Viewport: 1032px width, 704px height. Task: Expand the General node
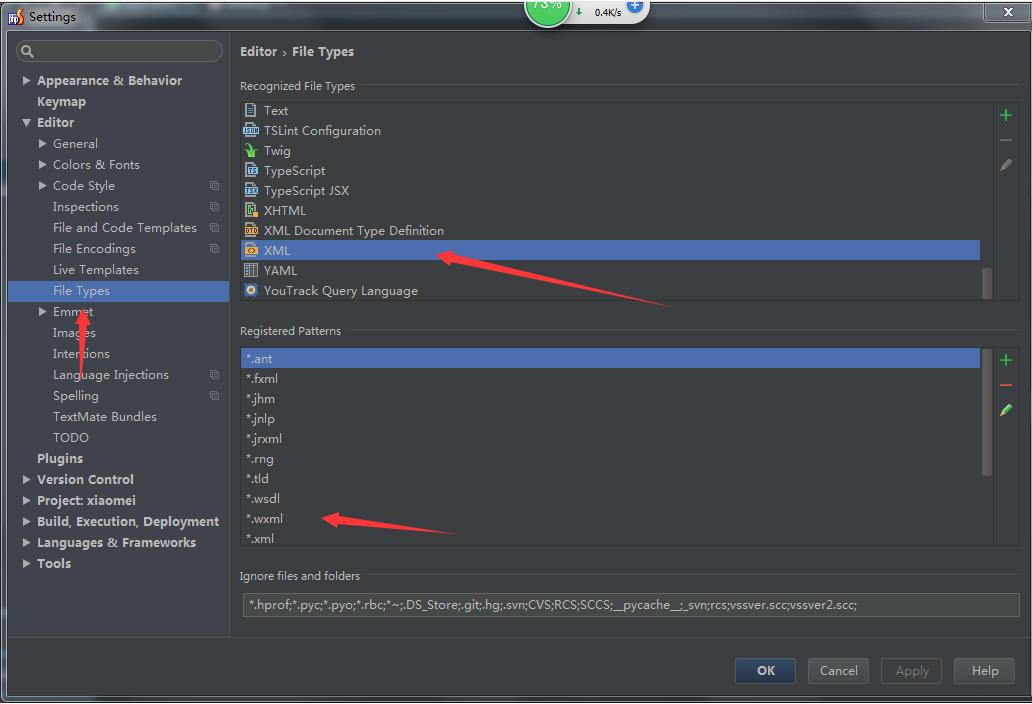(42, 143)
